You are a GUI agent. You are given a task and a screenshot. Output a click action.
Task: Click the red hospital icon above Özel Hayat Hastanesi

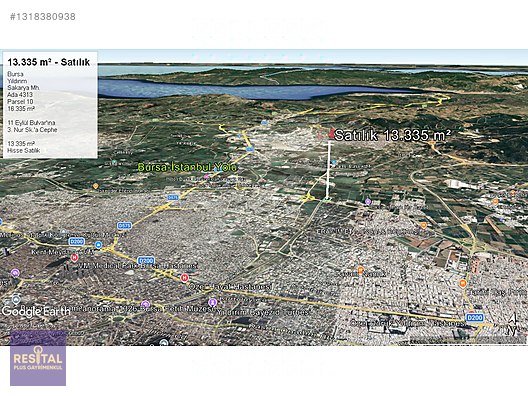pyautogui.click(x=184, y=278)
